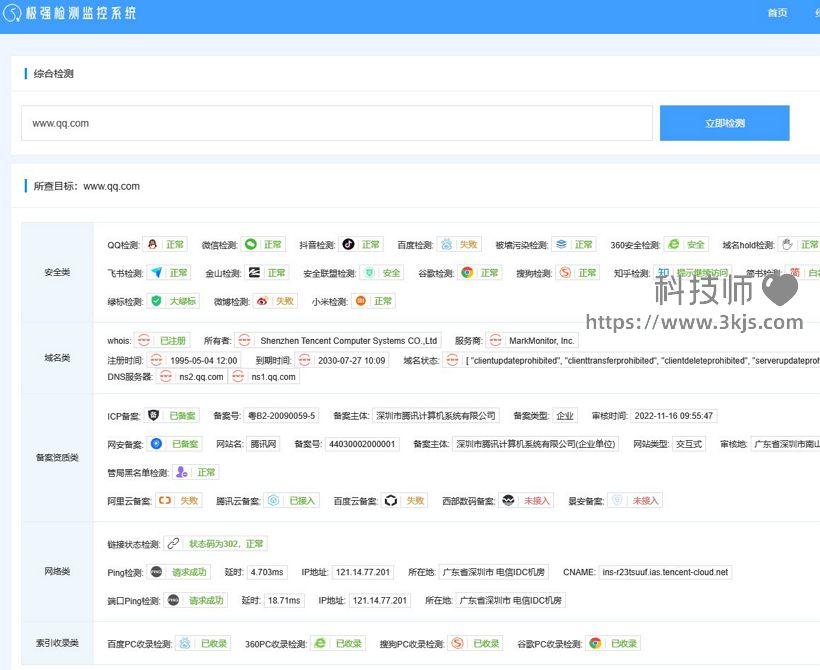Click the Baidu paw icon for 百度检测
The image size is (820, 670).
click(446, 244)
